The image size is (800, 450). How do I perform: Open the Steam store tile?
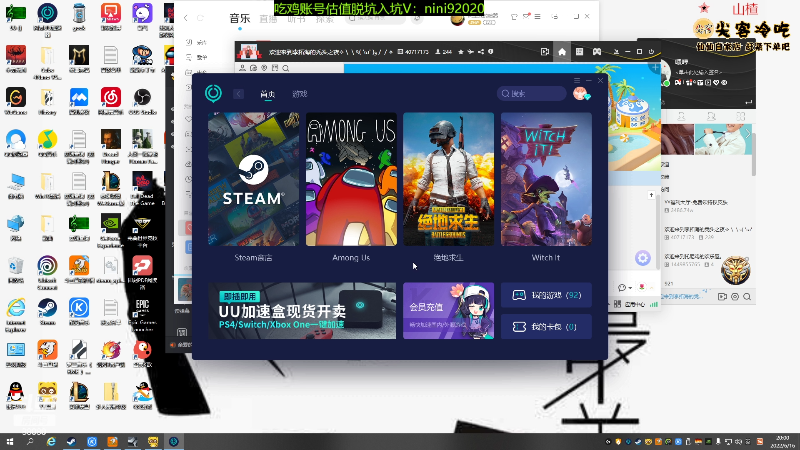click(x=254, y=179)
